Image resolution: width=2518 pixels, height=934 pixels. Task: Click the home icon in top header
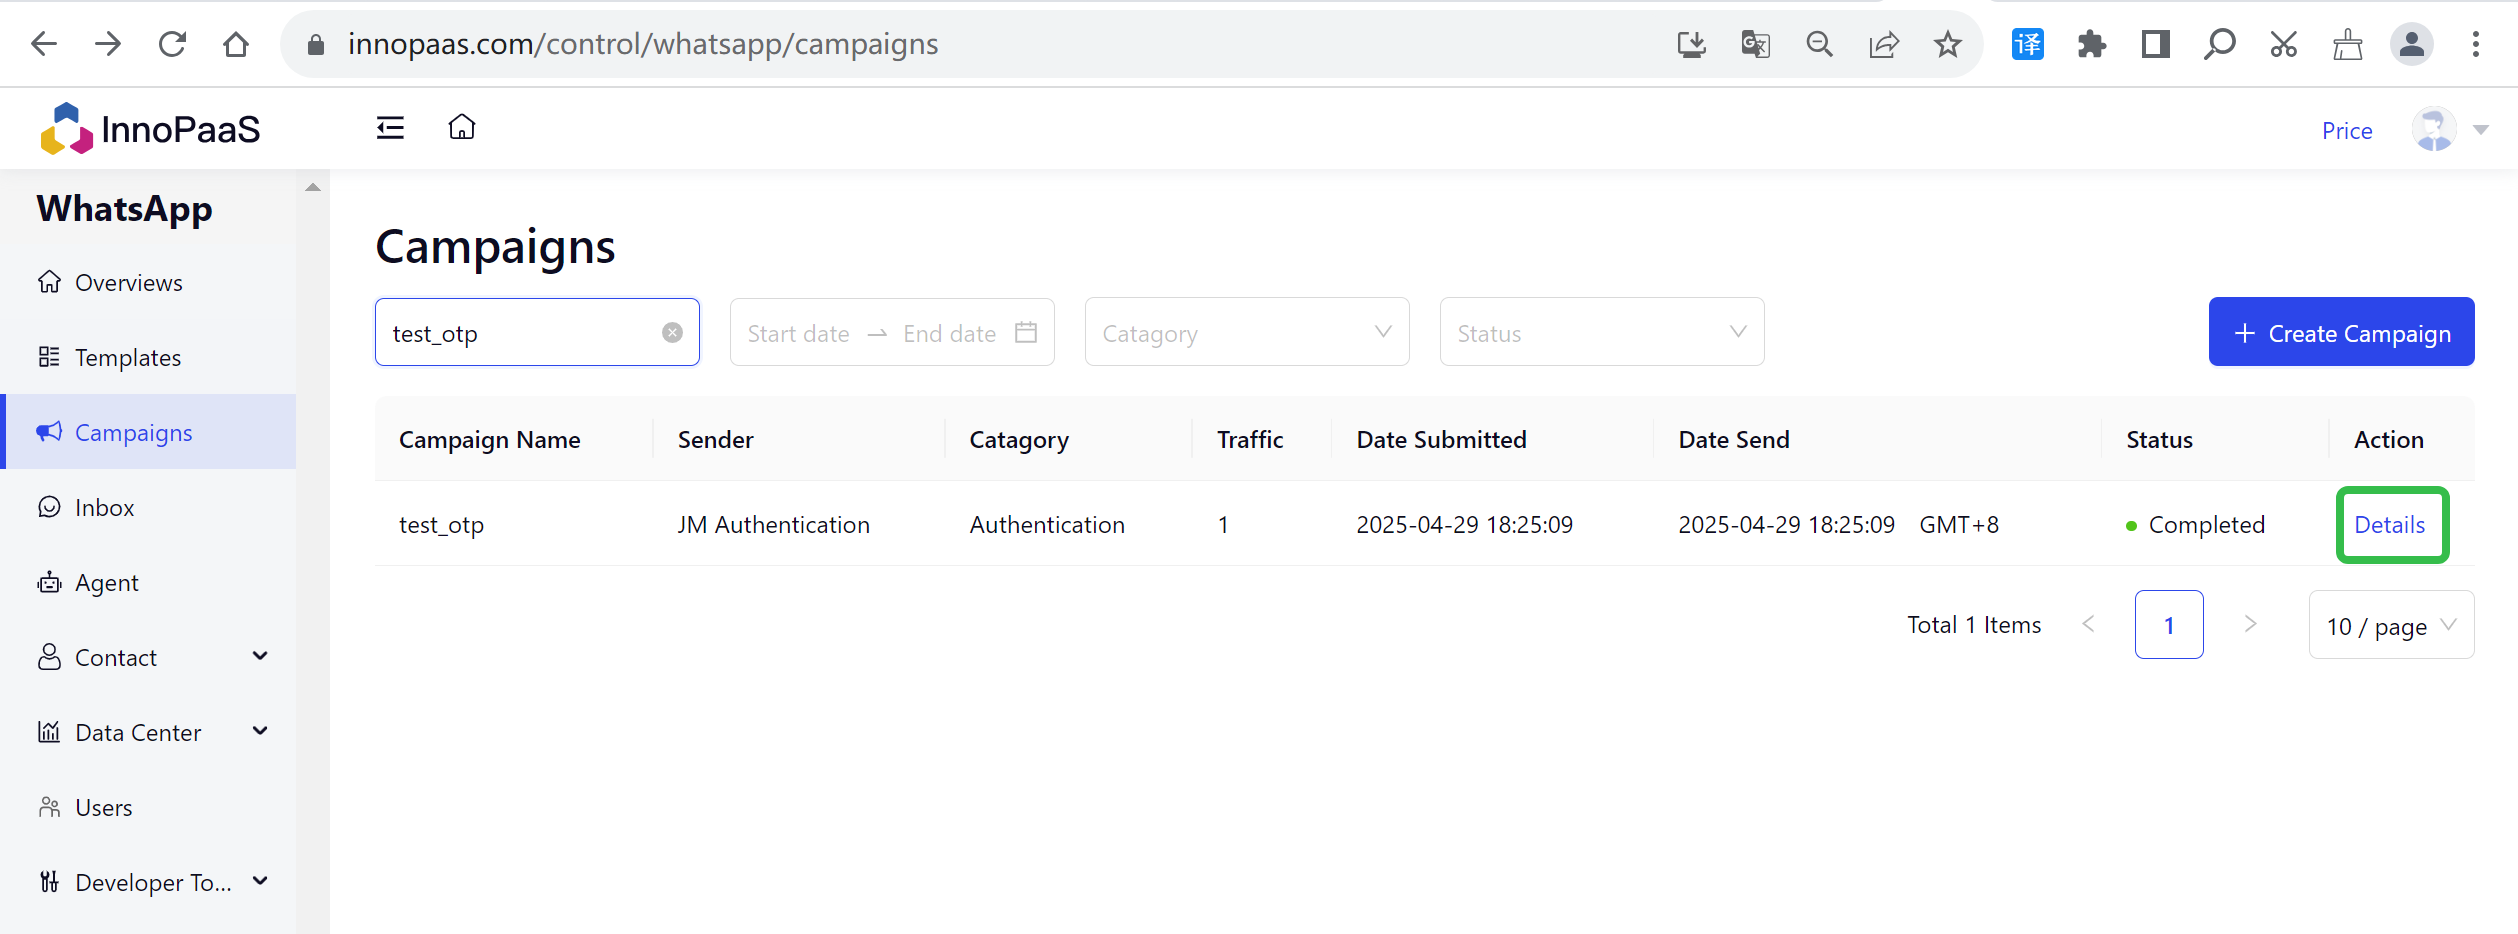pyautogui.click(x=461, y=127)
